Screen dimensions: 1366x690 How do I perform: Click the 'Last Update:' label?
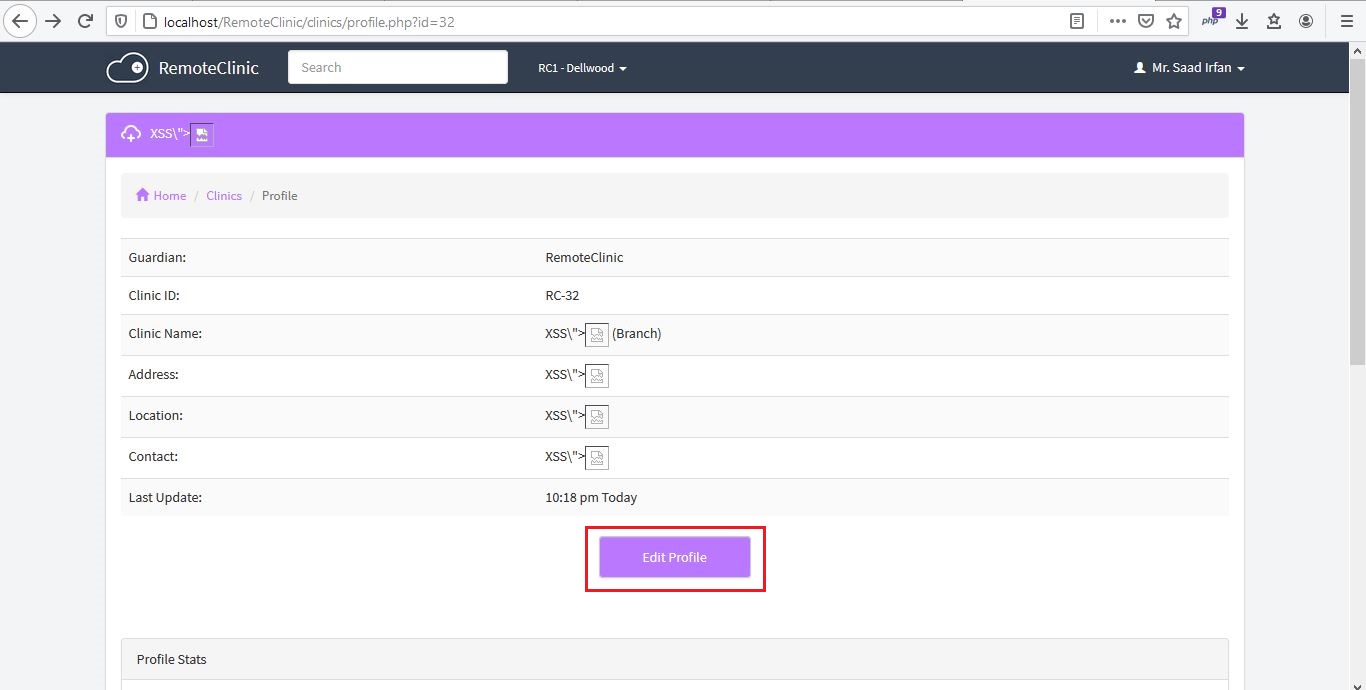tap(165, 498)
